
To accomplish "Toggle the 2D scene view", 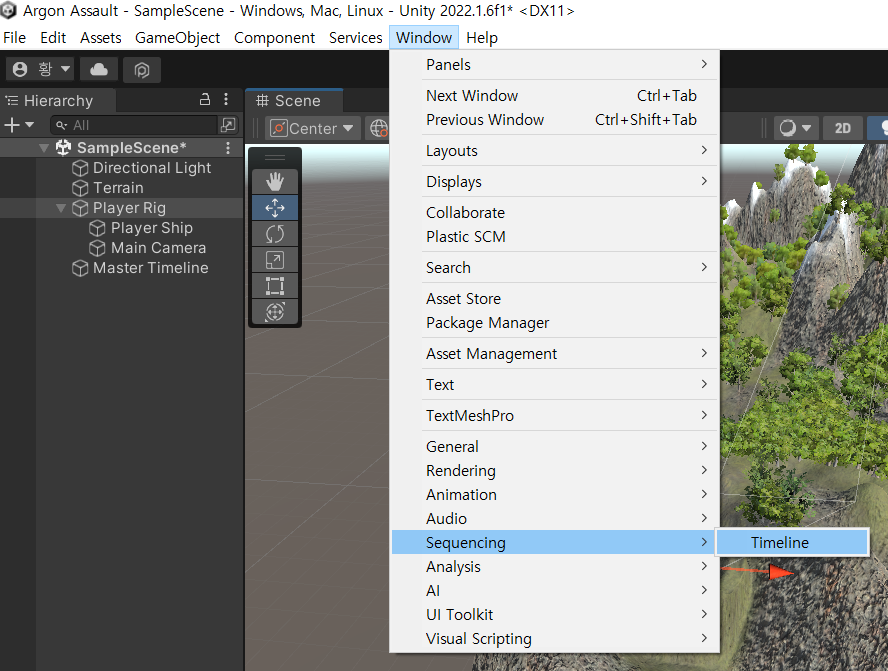I will 842,129.
